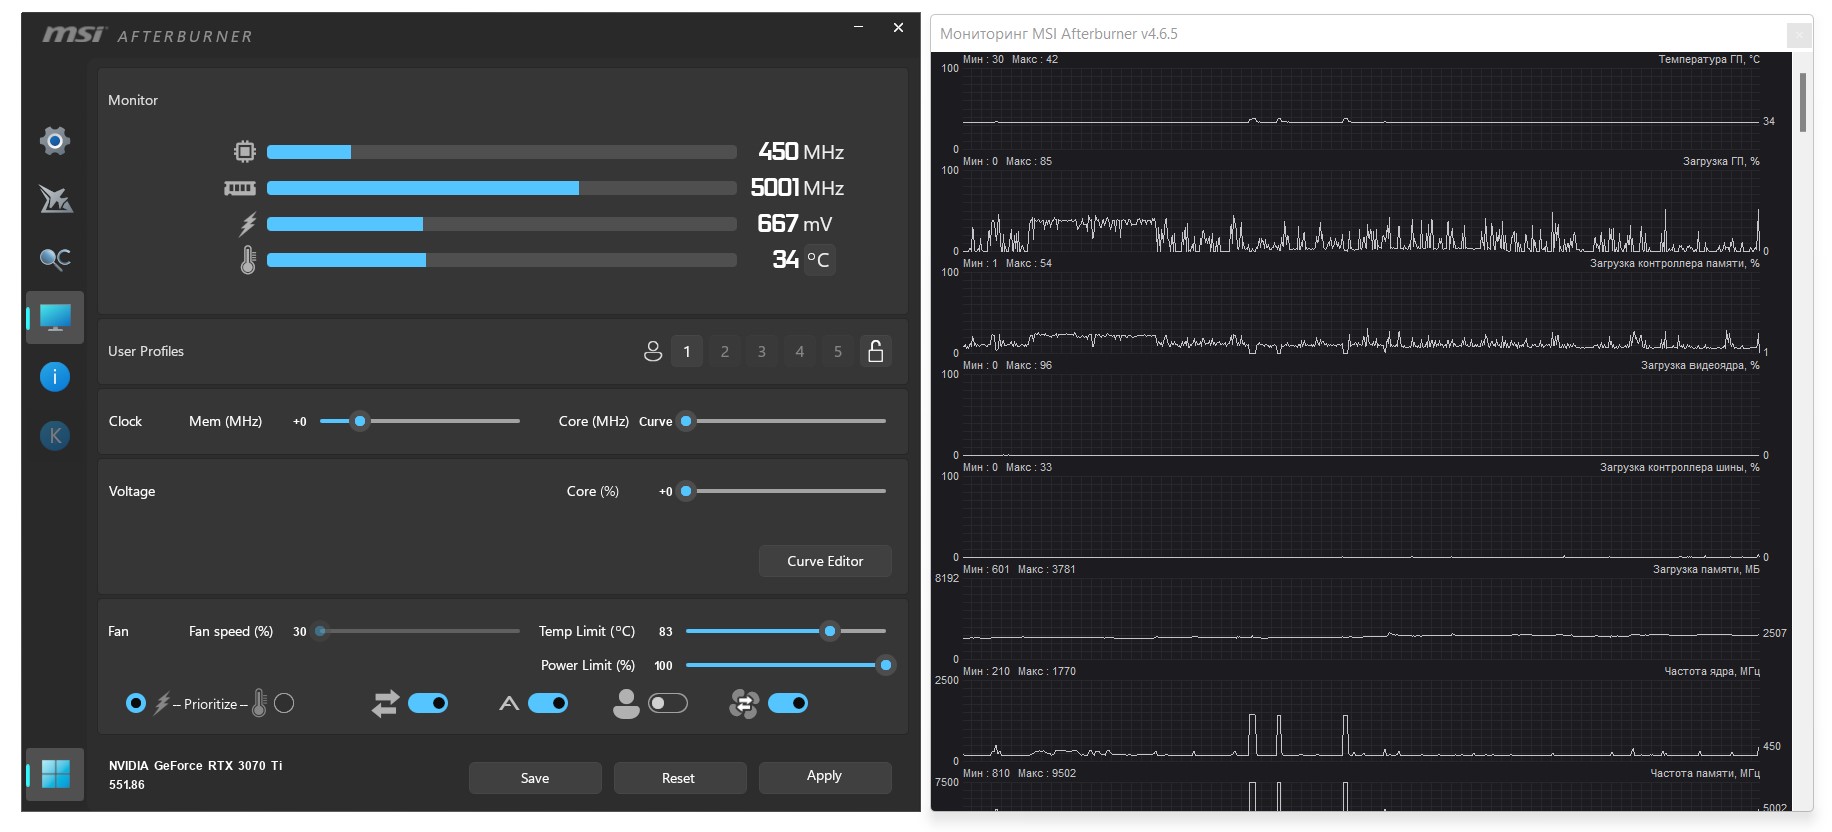The height and width of the screenshot is (832, 1832).
Task: Click Windows startup icon at bottom-left
Action: point(55,774)
